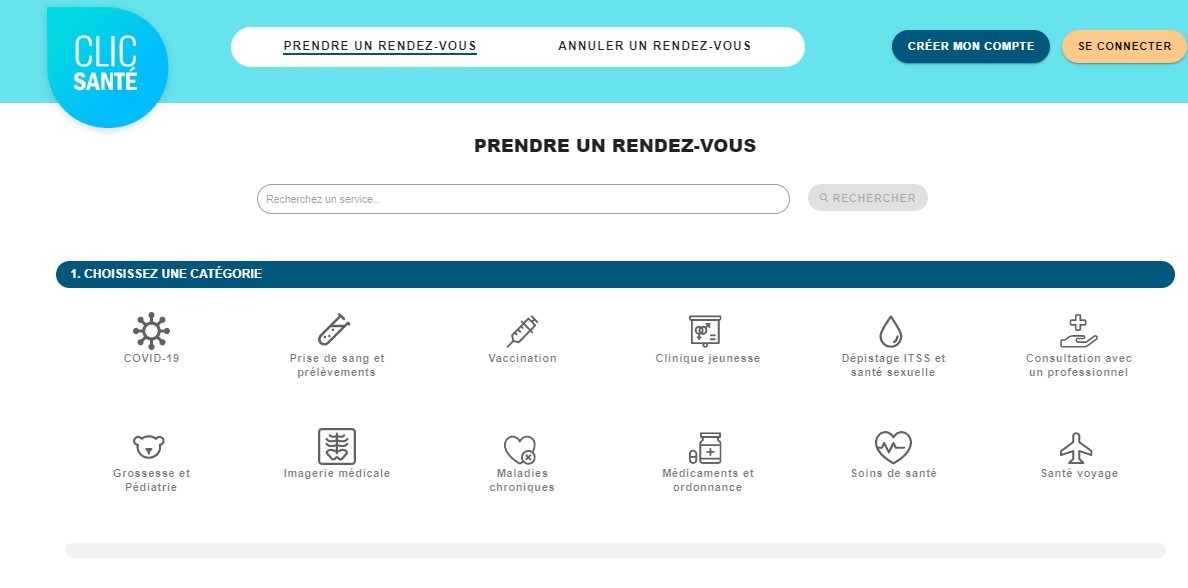The height and width of the screenshot is (588, 1188).
Task: Click inside the service search field
Action: click(522, 198)
